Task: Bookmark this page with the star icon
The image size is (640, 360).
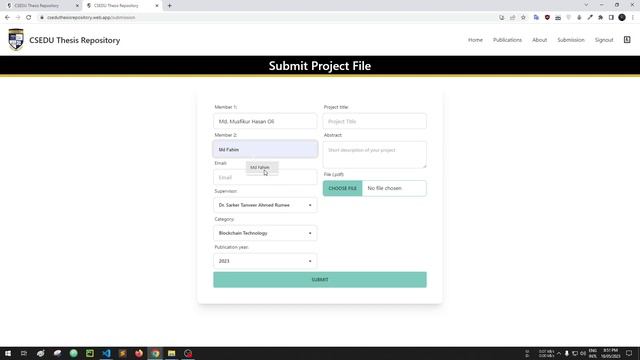Action: (x=523, y=18)
